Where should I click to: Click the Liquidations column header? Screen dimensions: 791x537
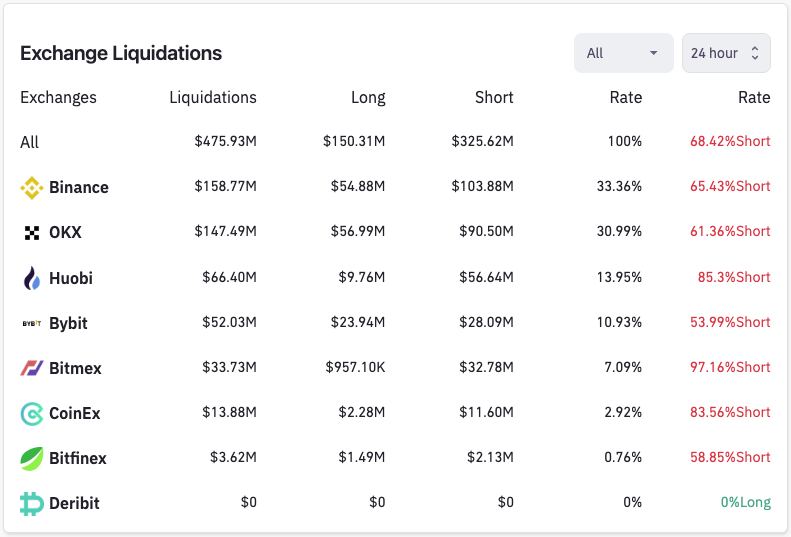click(x=213, y=98)
